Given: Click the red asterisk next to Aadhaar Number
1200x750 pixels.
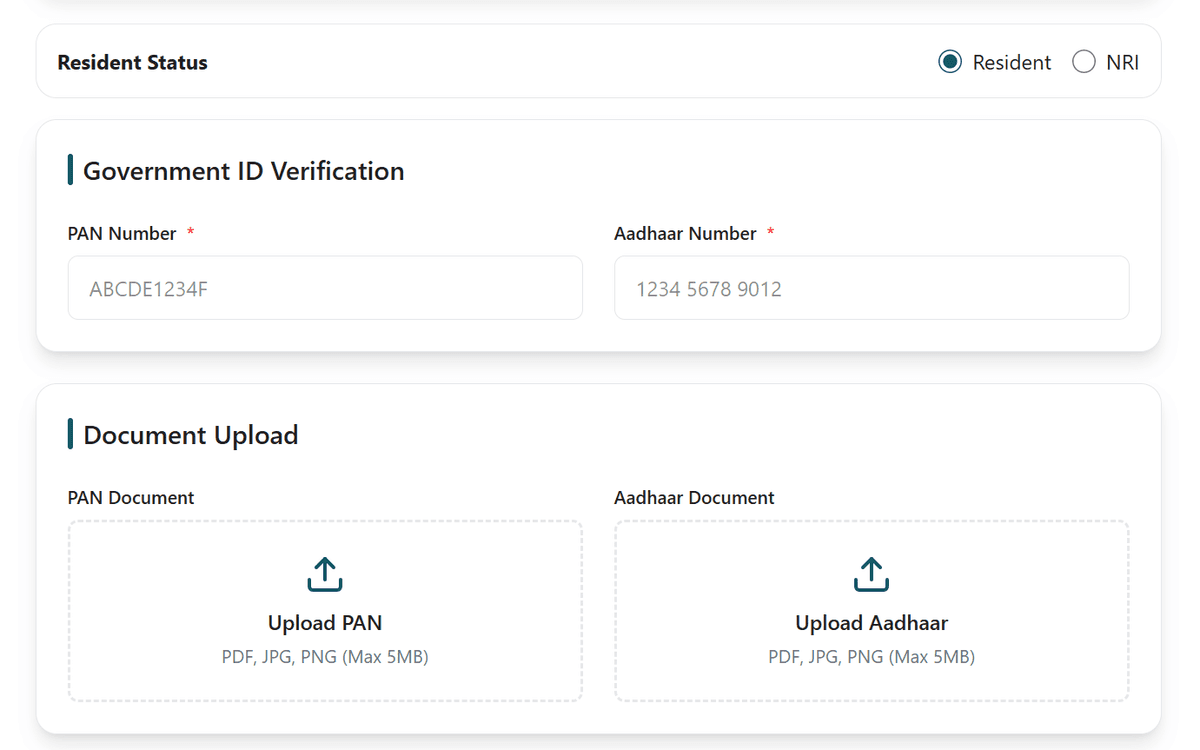Looking at the screenshot, I should coord(770,233).
